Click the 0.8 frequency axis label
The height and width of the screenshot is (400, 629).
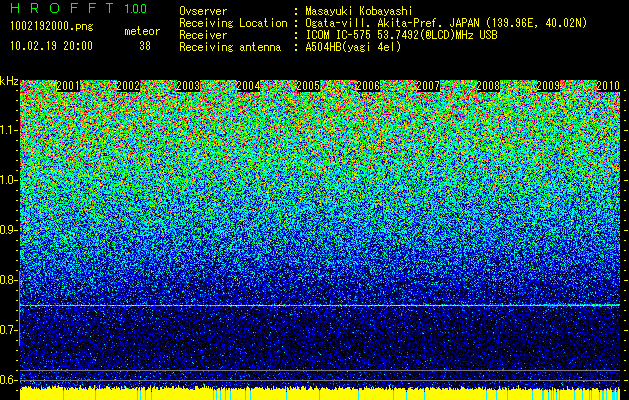[9, 280]
